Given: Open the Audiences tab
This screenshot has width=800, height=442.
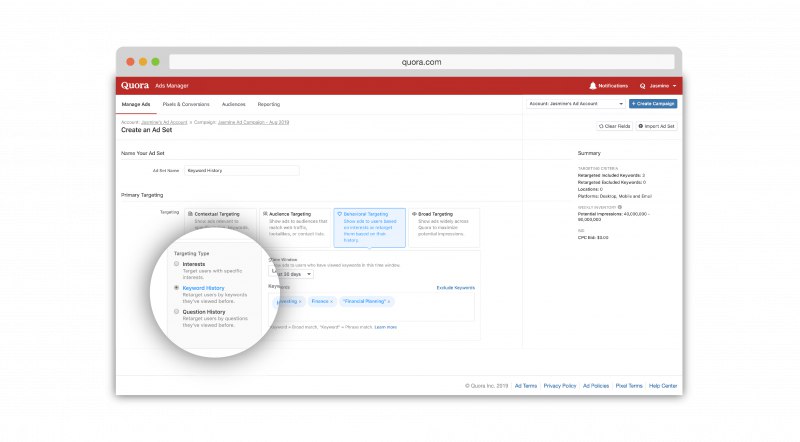Looking at the screenshot, I should 233,104.
